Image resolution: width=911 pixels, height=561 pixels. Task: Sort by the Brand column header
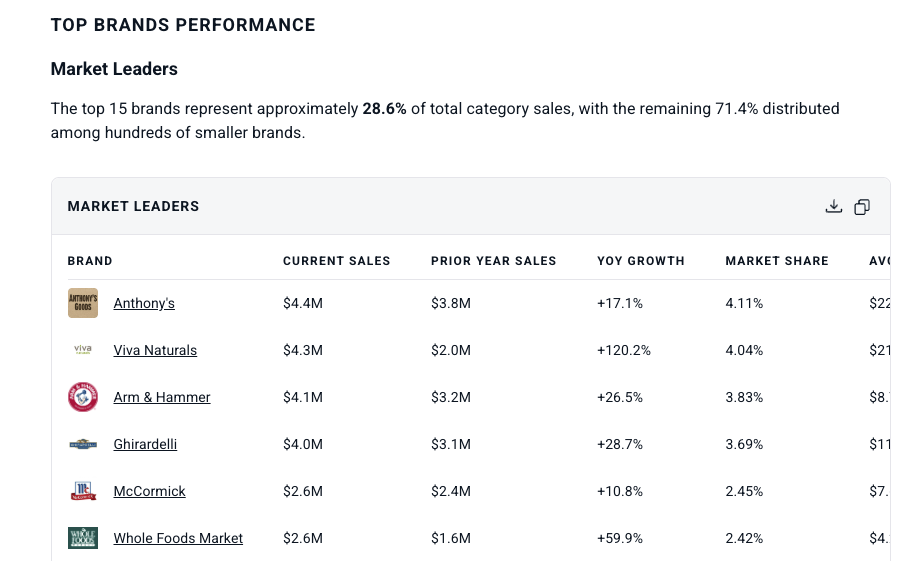[x=90, y=261]
